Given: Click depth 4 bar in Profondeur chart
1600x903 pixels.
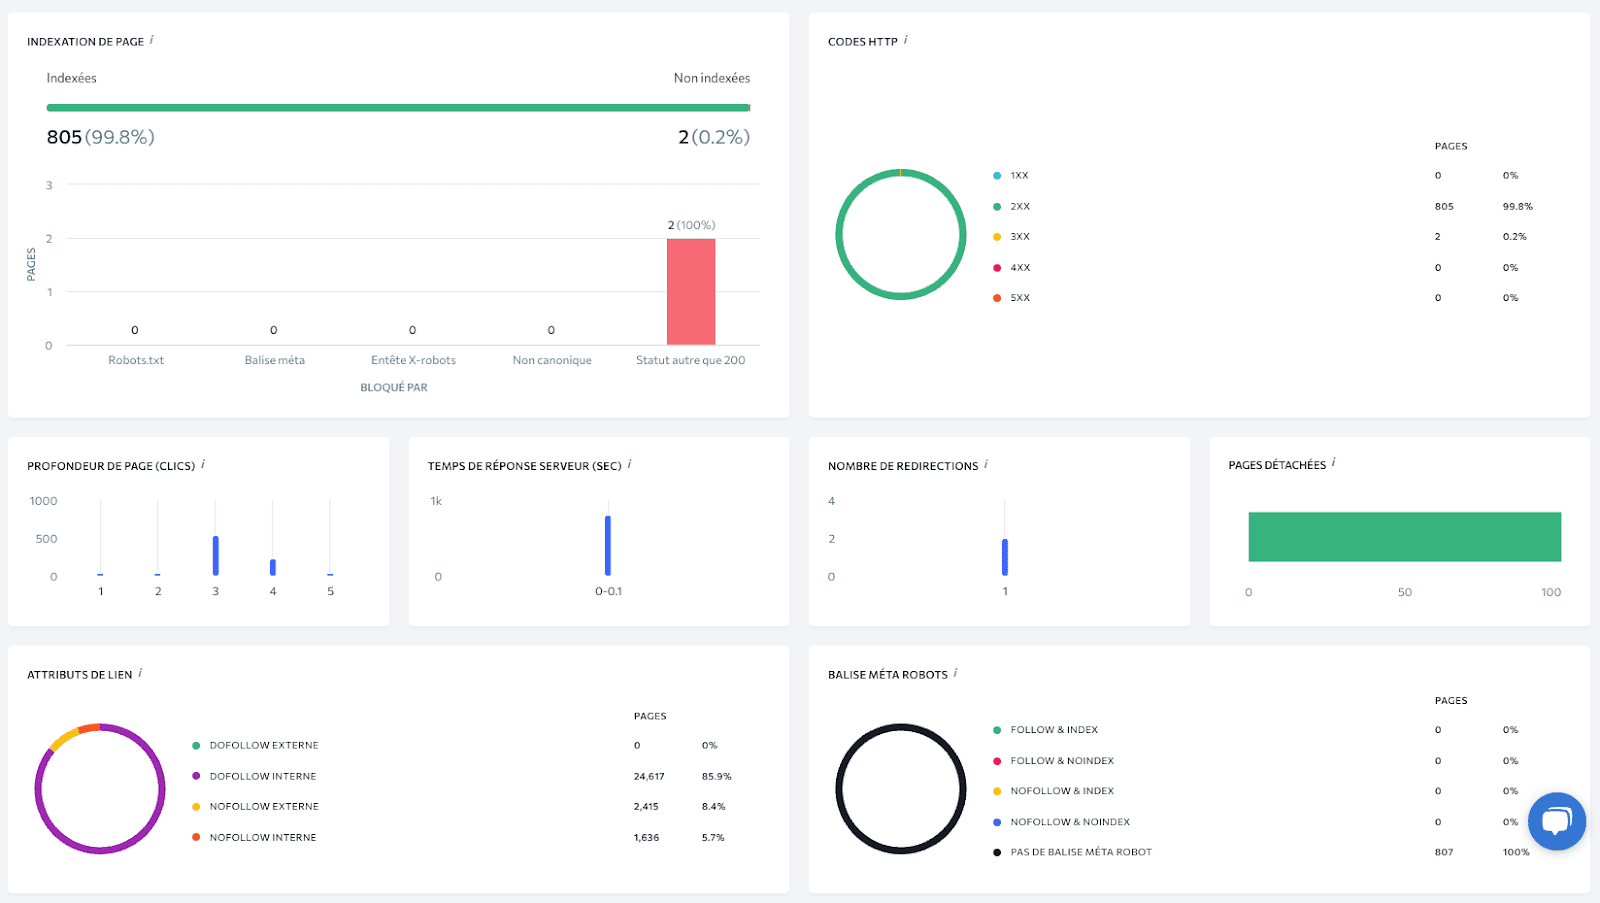Looking at the screenshot, I should point(273,567).
